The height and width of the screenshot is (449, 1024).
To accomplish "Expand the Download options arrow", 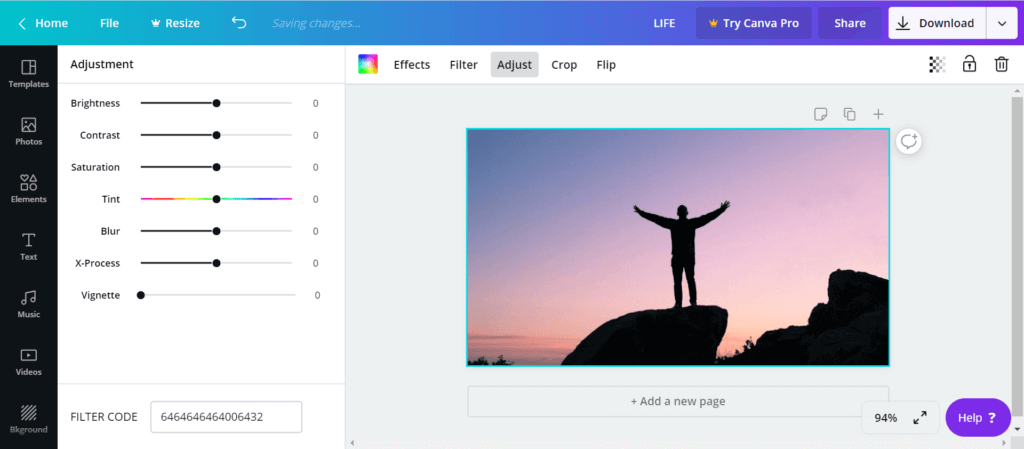I will coord(1002,23).
